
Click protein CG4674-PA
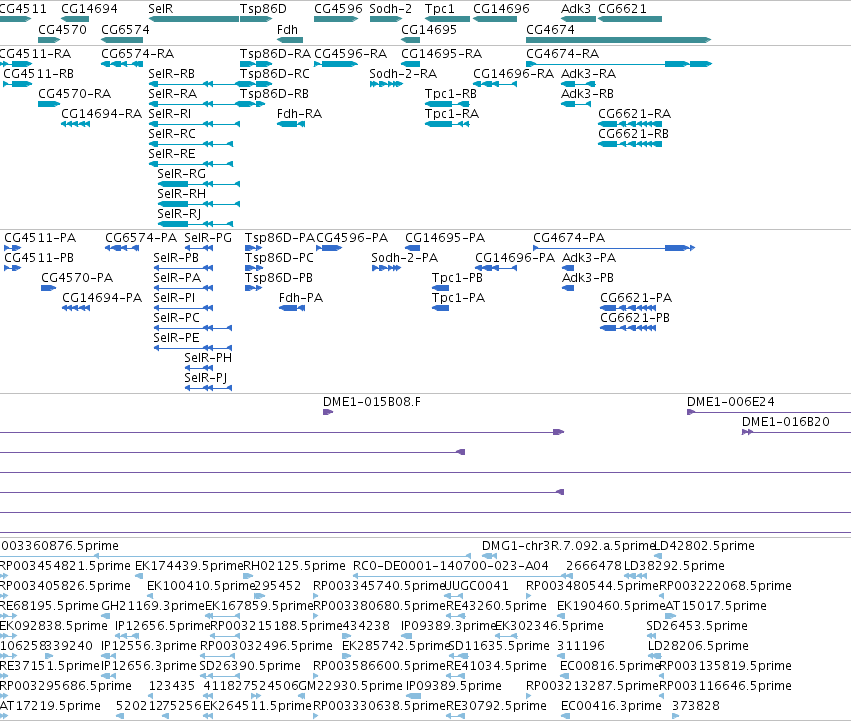pyautogui.click(x=614, y=248)
